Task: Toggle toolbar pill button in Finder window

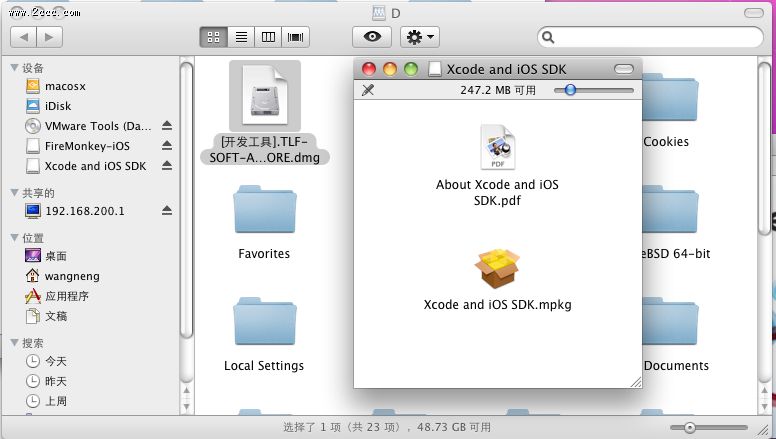Action: [754, 13]
